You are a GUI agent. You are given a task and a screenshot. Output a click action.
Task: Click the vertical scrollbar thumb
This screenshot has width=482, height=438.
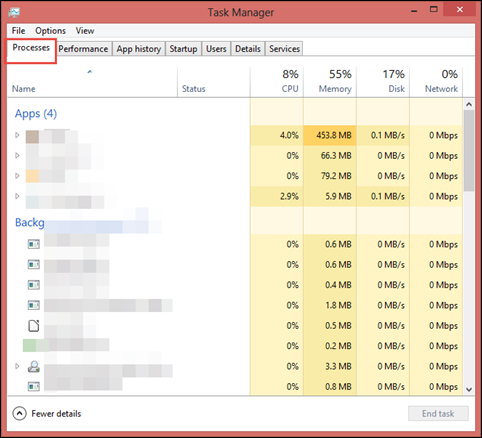click(469, 150)
